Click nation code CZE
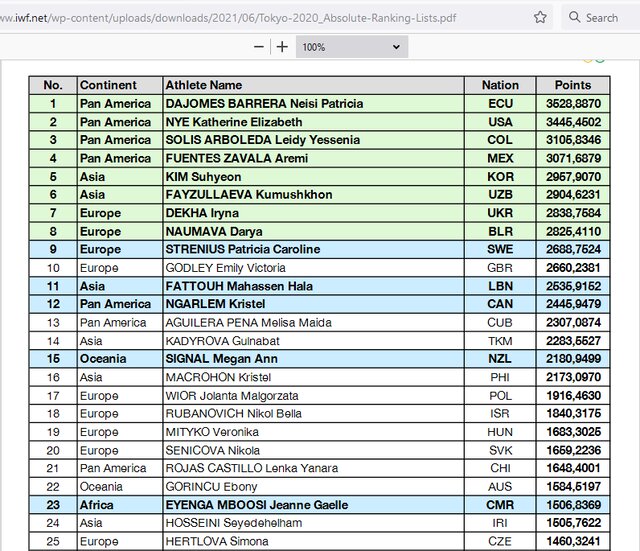640x551 pixels. [500, 542]
